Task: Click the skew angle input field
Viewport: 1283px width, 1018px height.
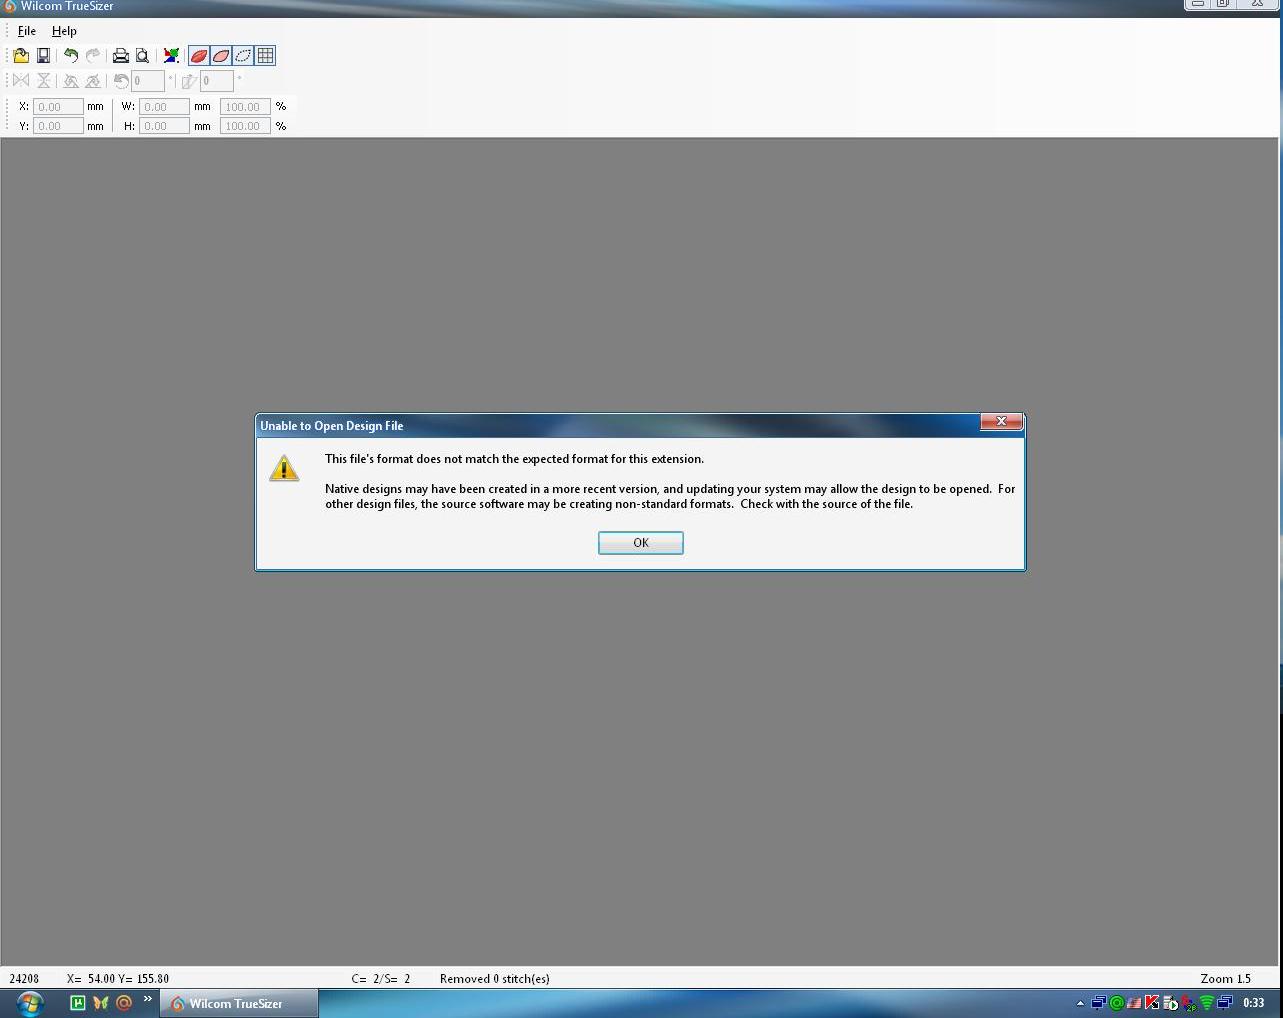Action: 217,81
